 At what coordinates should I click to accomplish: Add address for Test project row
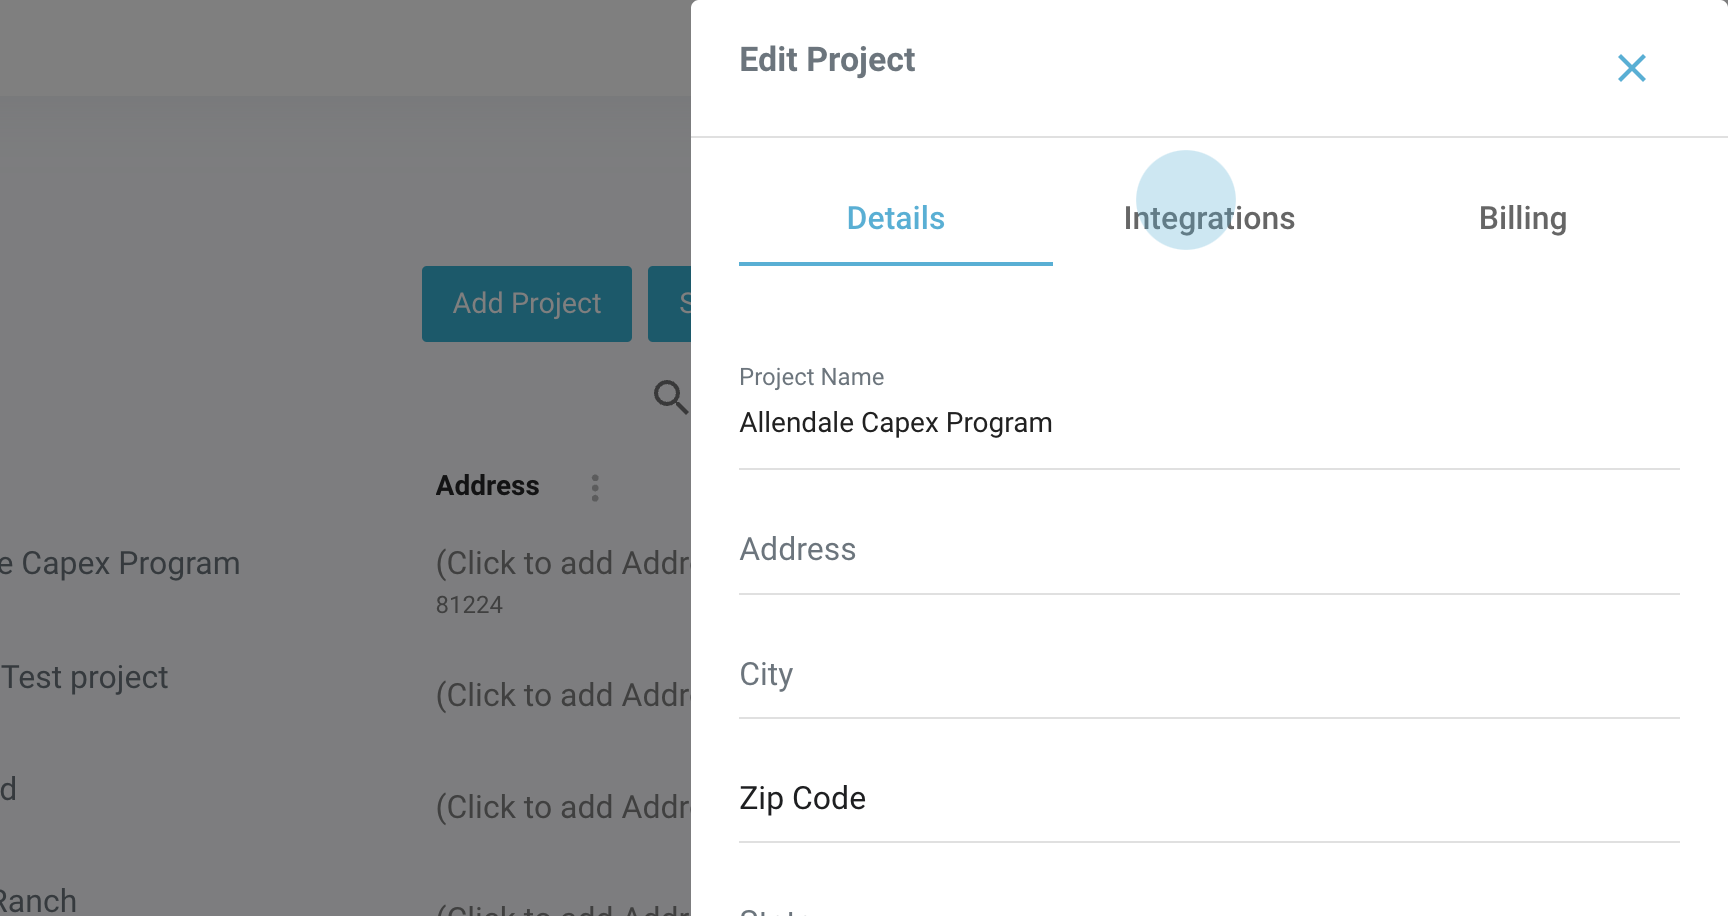(563, 696)
